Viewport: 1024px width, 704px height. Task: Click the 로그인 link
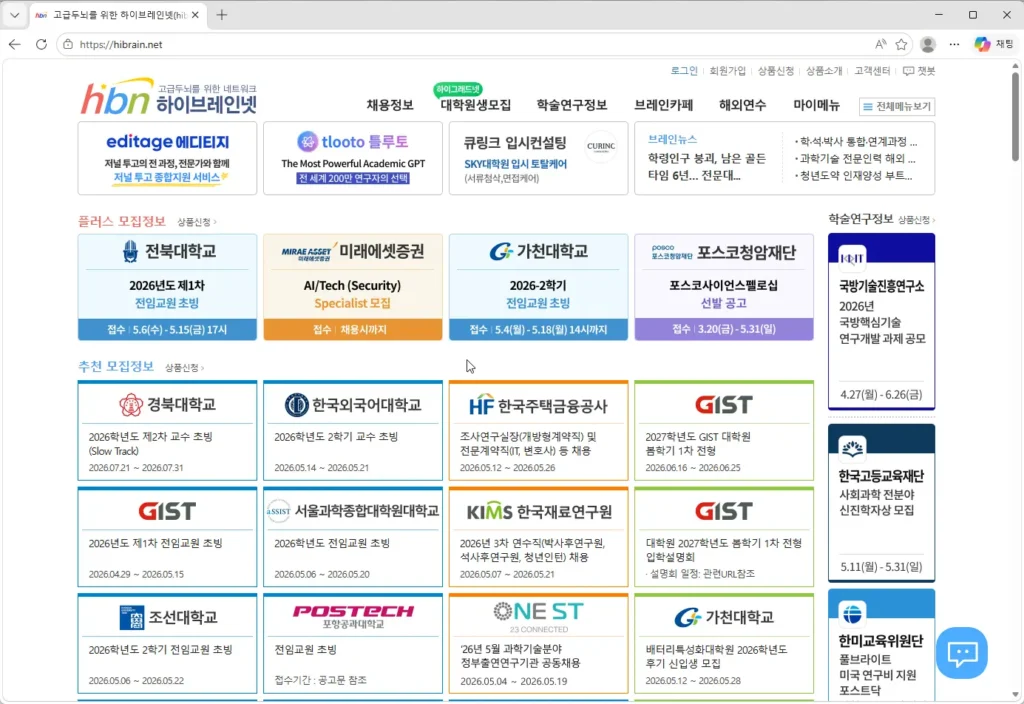click(x=684, y=71)
